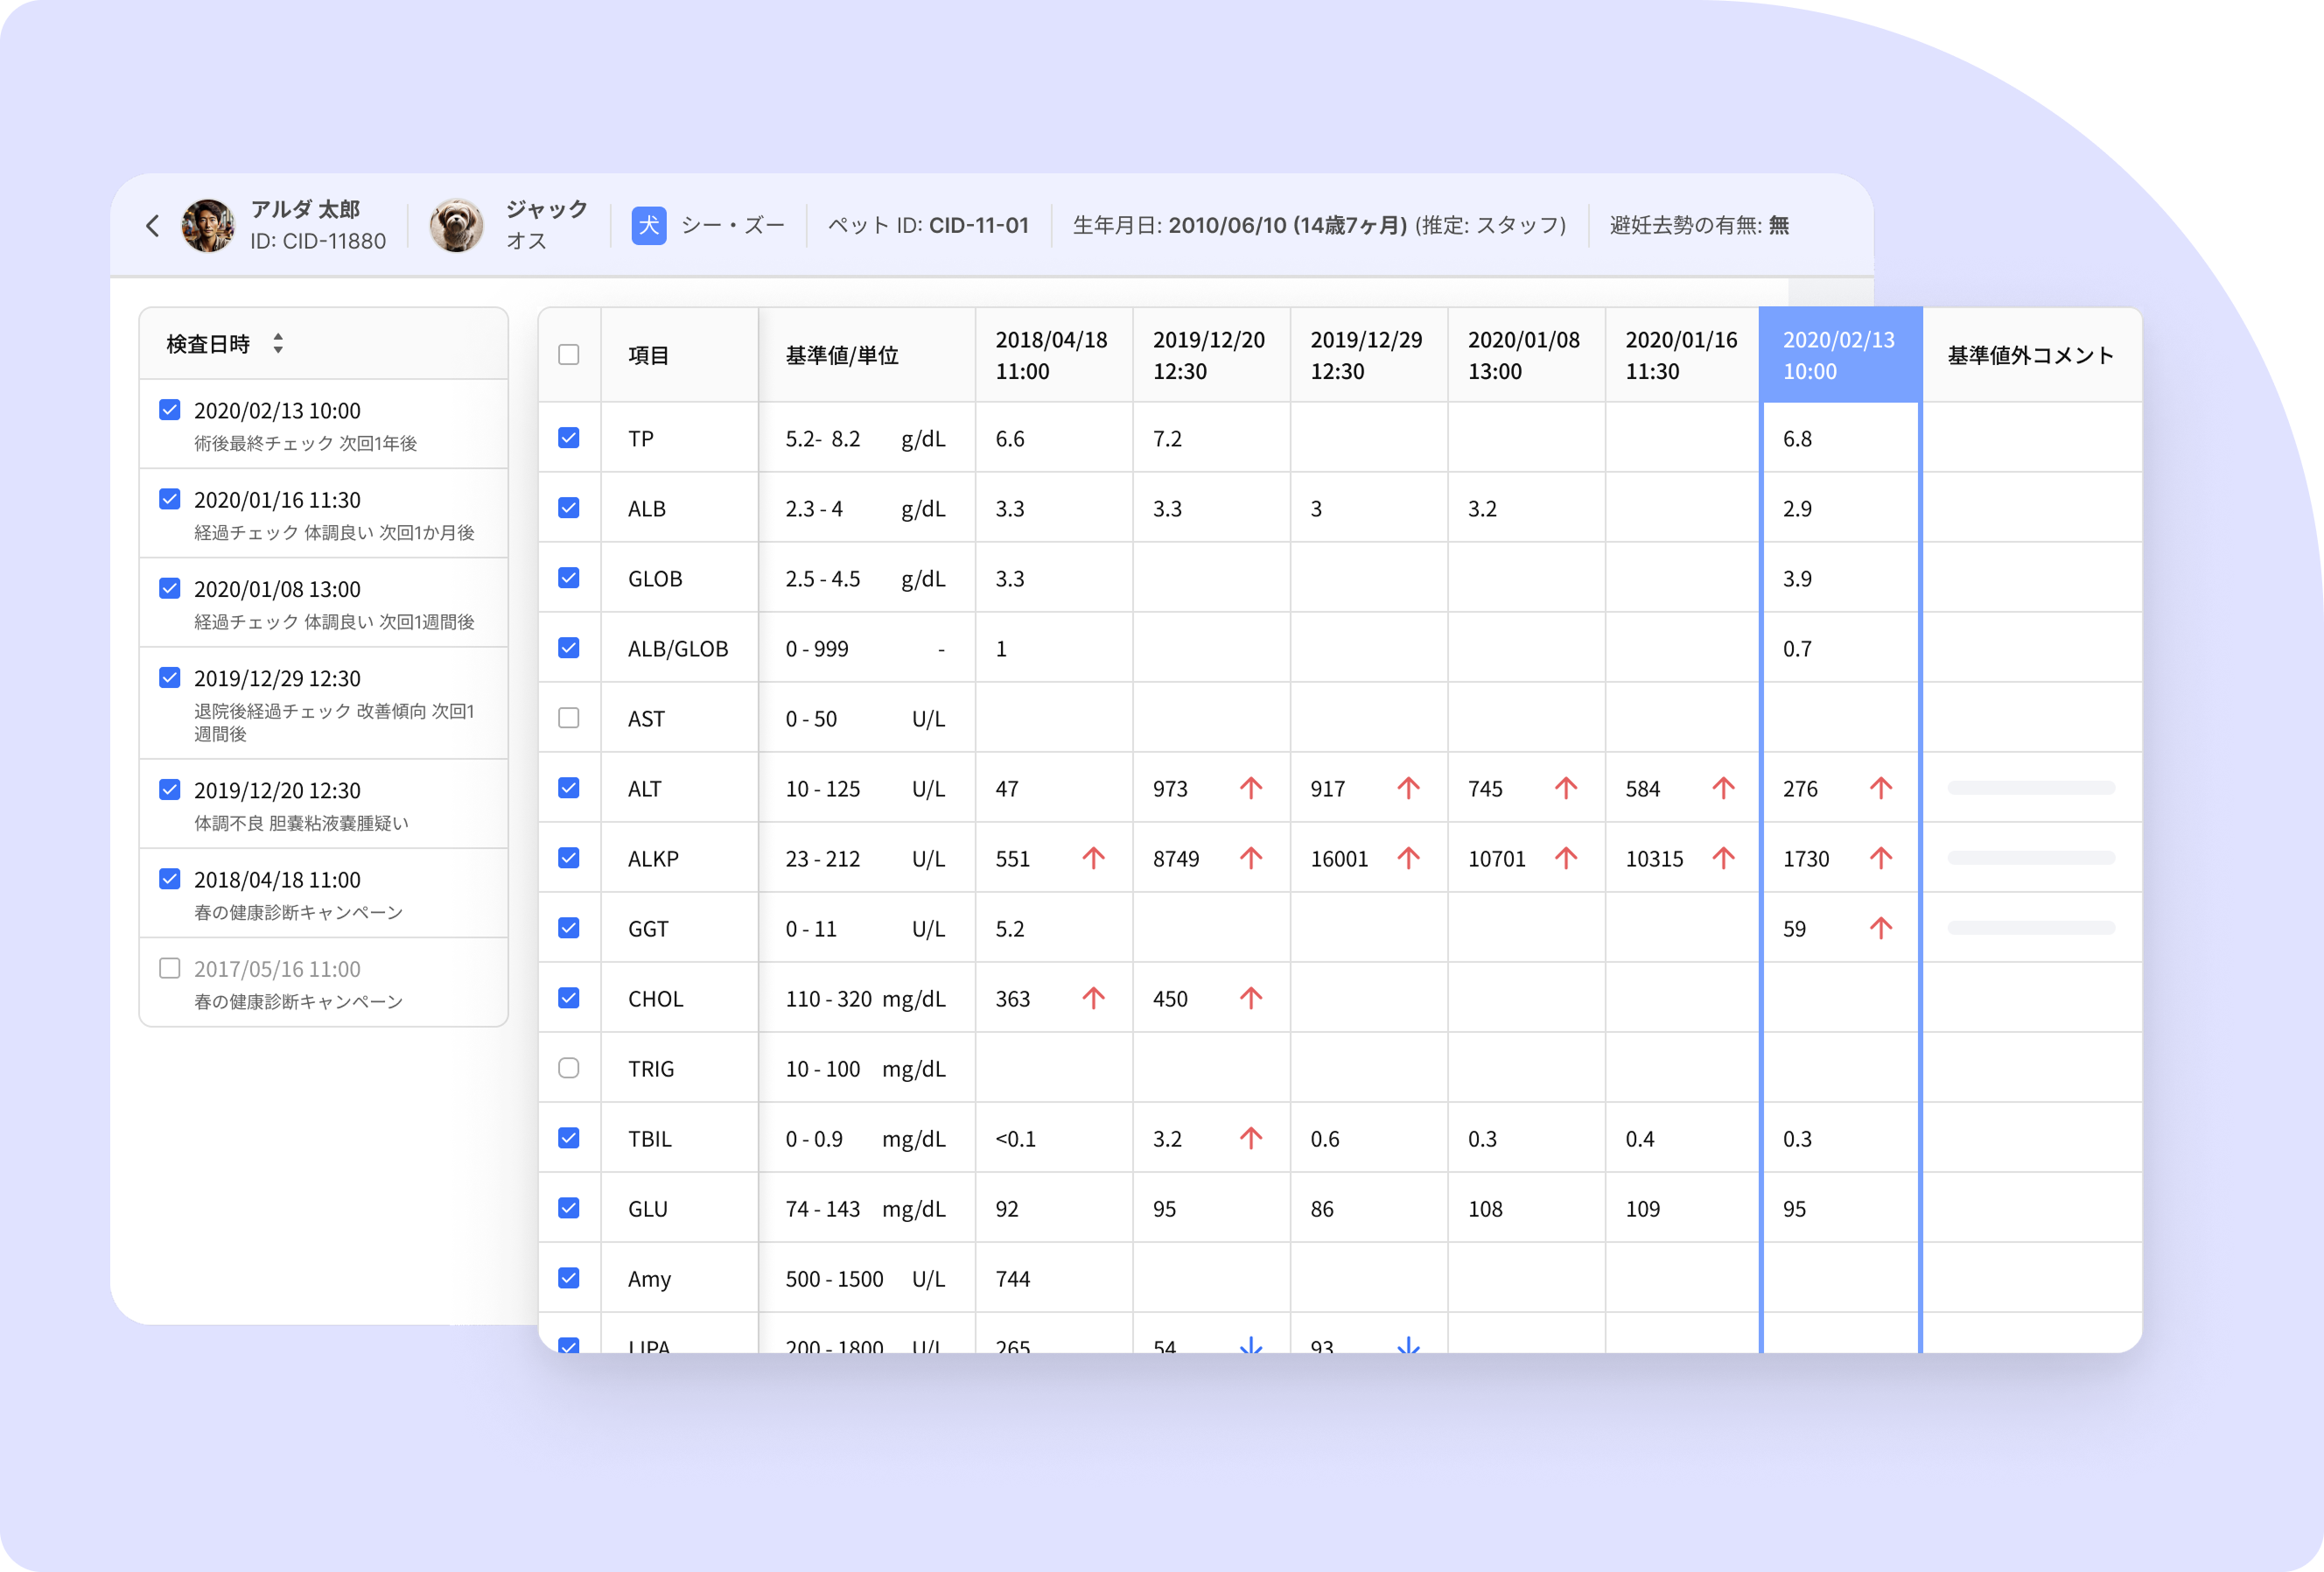Click the dog pet avatar photo

point(456,225)
